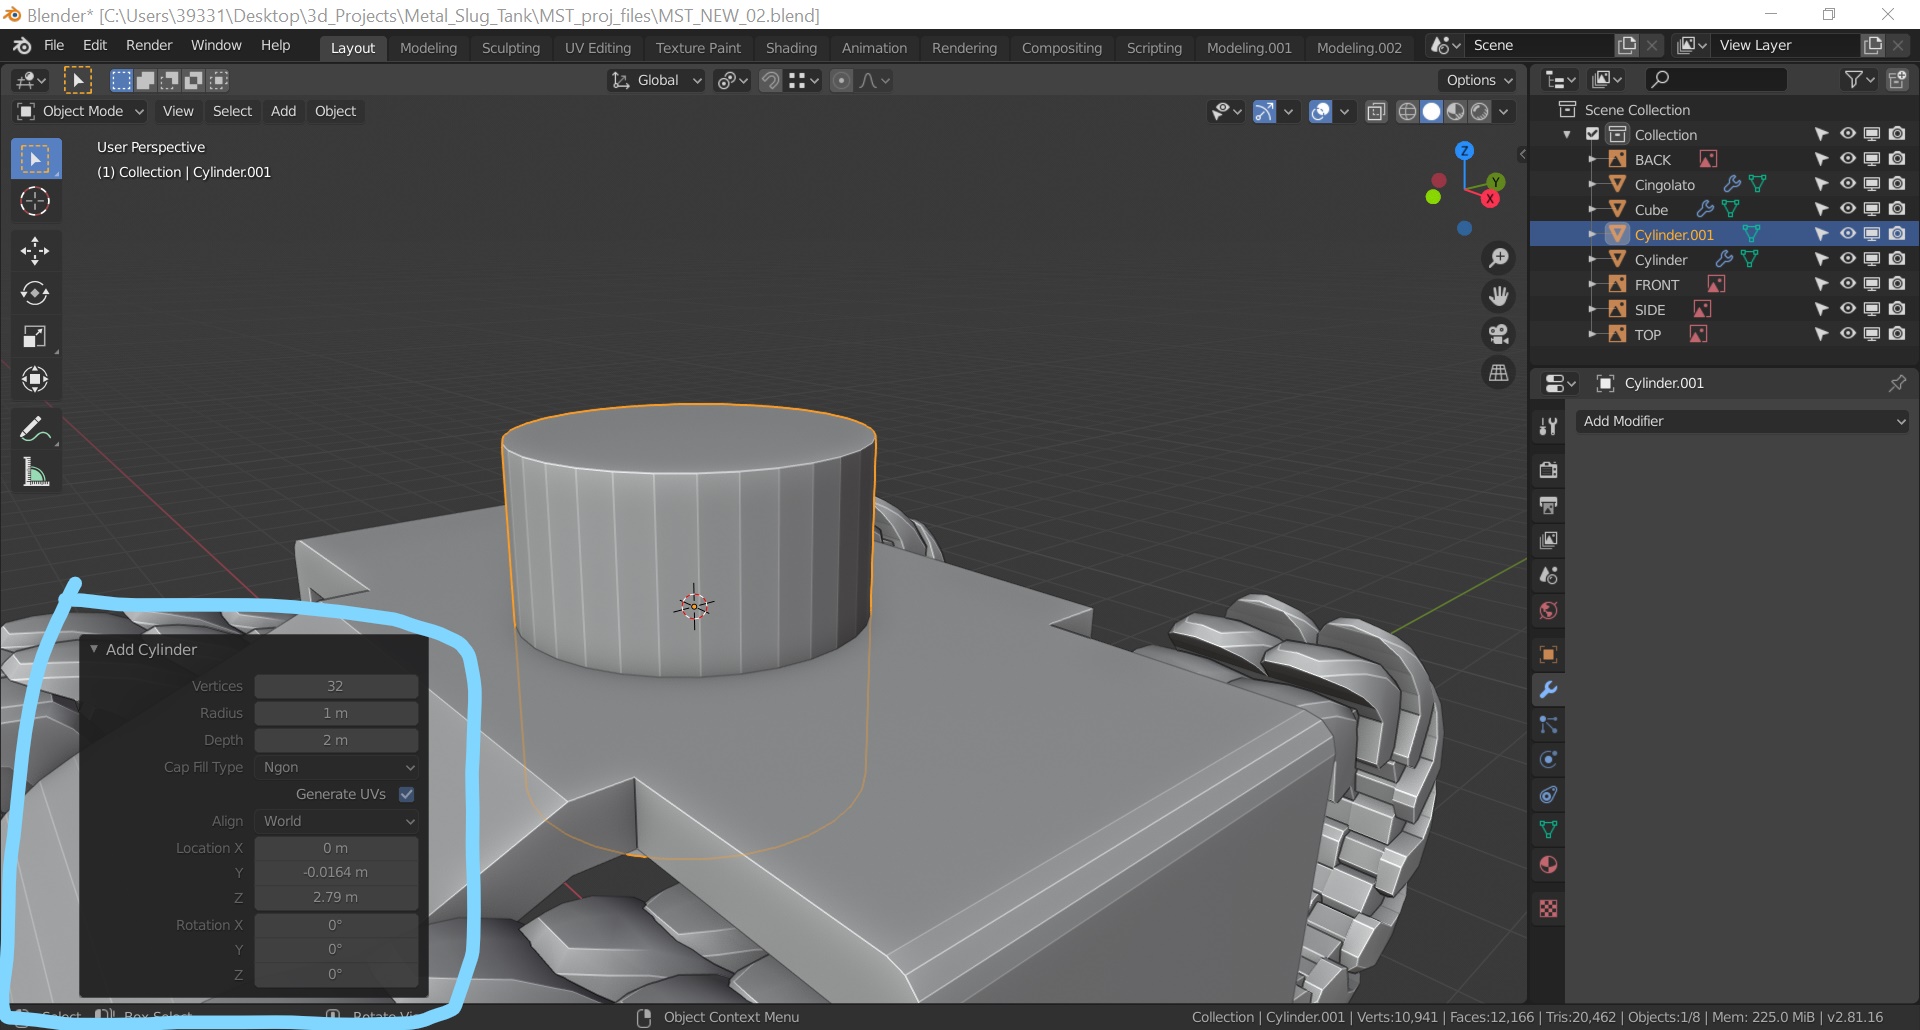Activate the 3D Cursor tool
This screenshot has width=1920, height=1030.
35,202
